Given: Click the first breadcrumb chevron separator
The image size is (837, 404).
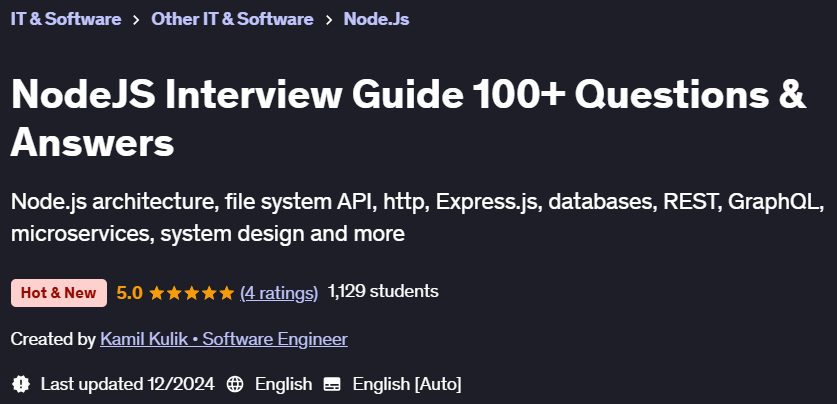Looking at the screenshot, I should [136, 20].
